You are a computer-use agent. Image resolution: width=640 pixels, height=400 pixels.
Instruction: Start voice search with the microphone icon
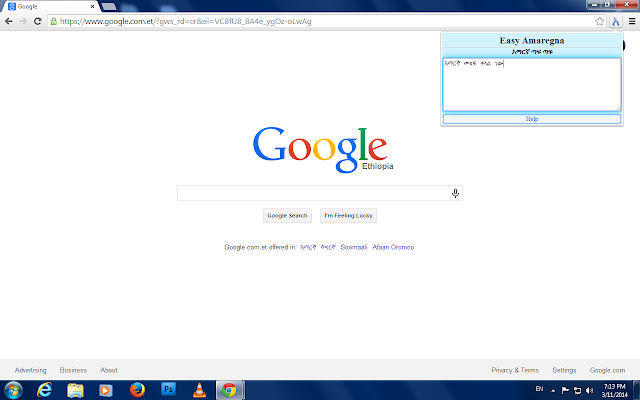pos(456,193)
